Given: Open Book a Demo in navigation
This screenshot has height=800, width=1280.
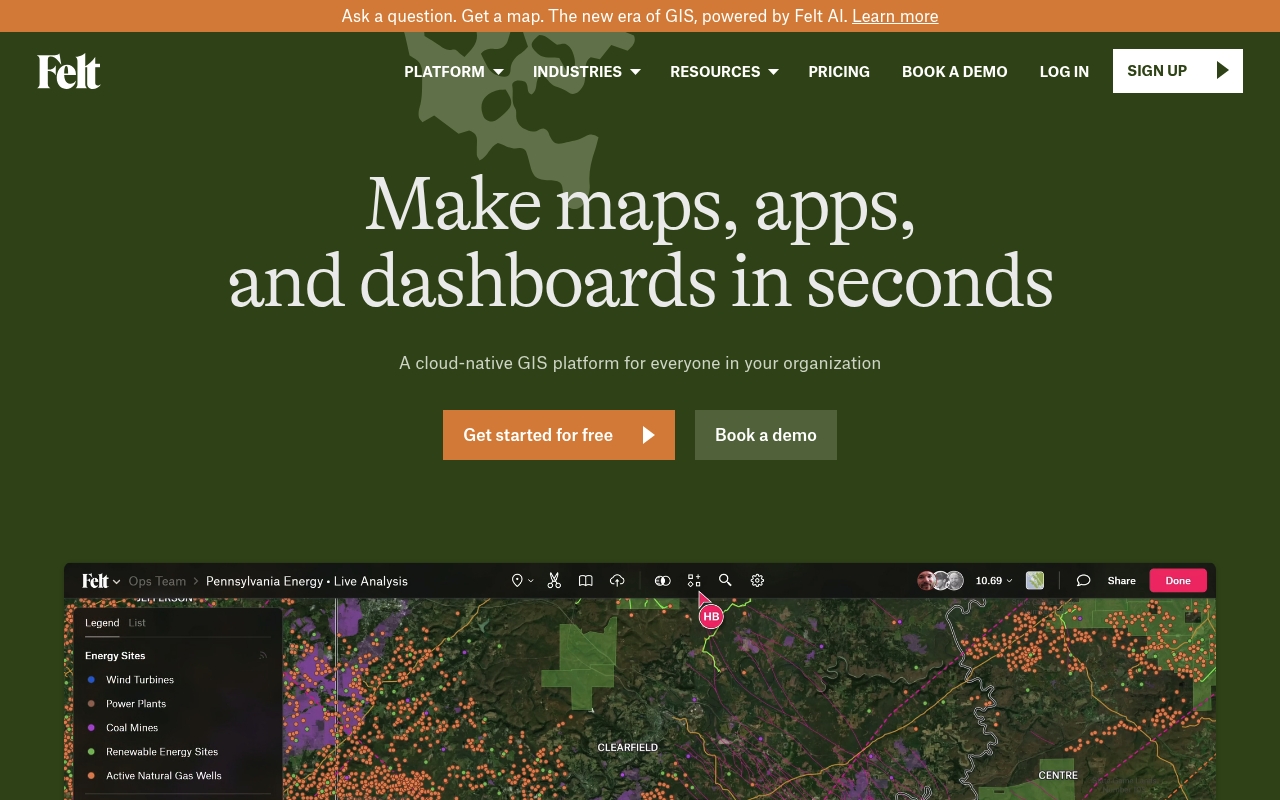Looking at the screenshot, I should click(x=955, y=72).
